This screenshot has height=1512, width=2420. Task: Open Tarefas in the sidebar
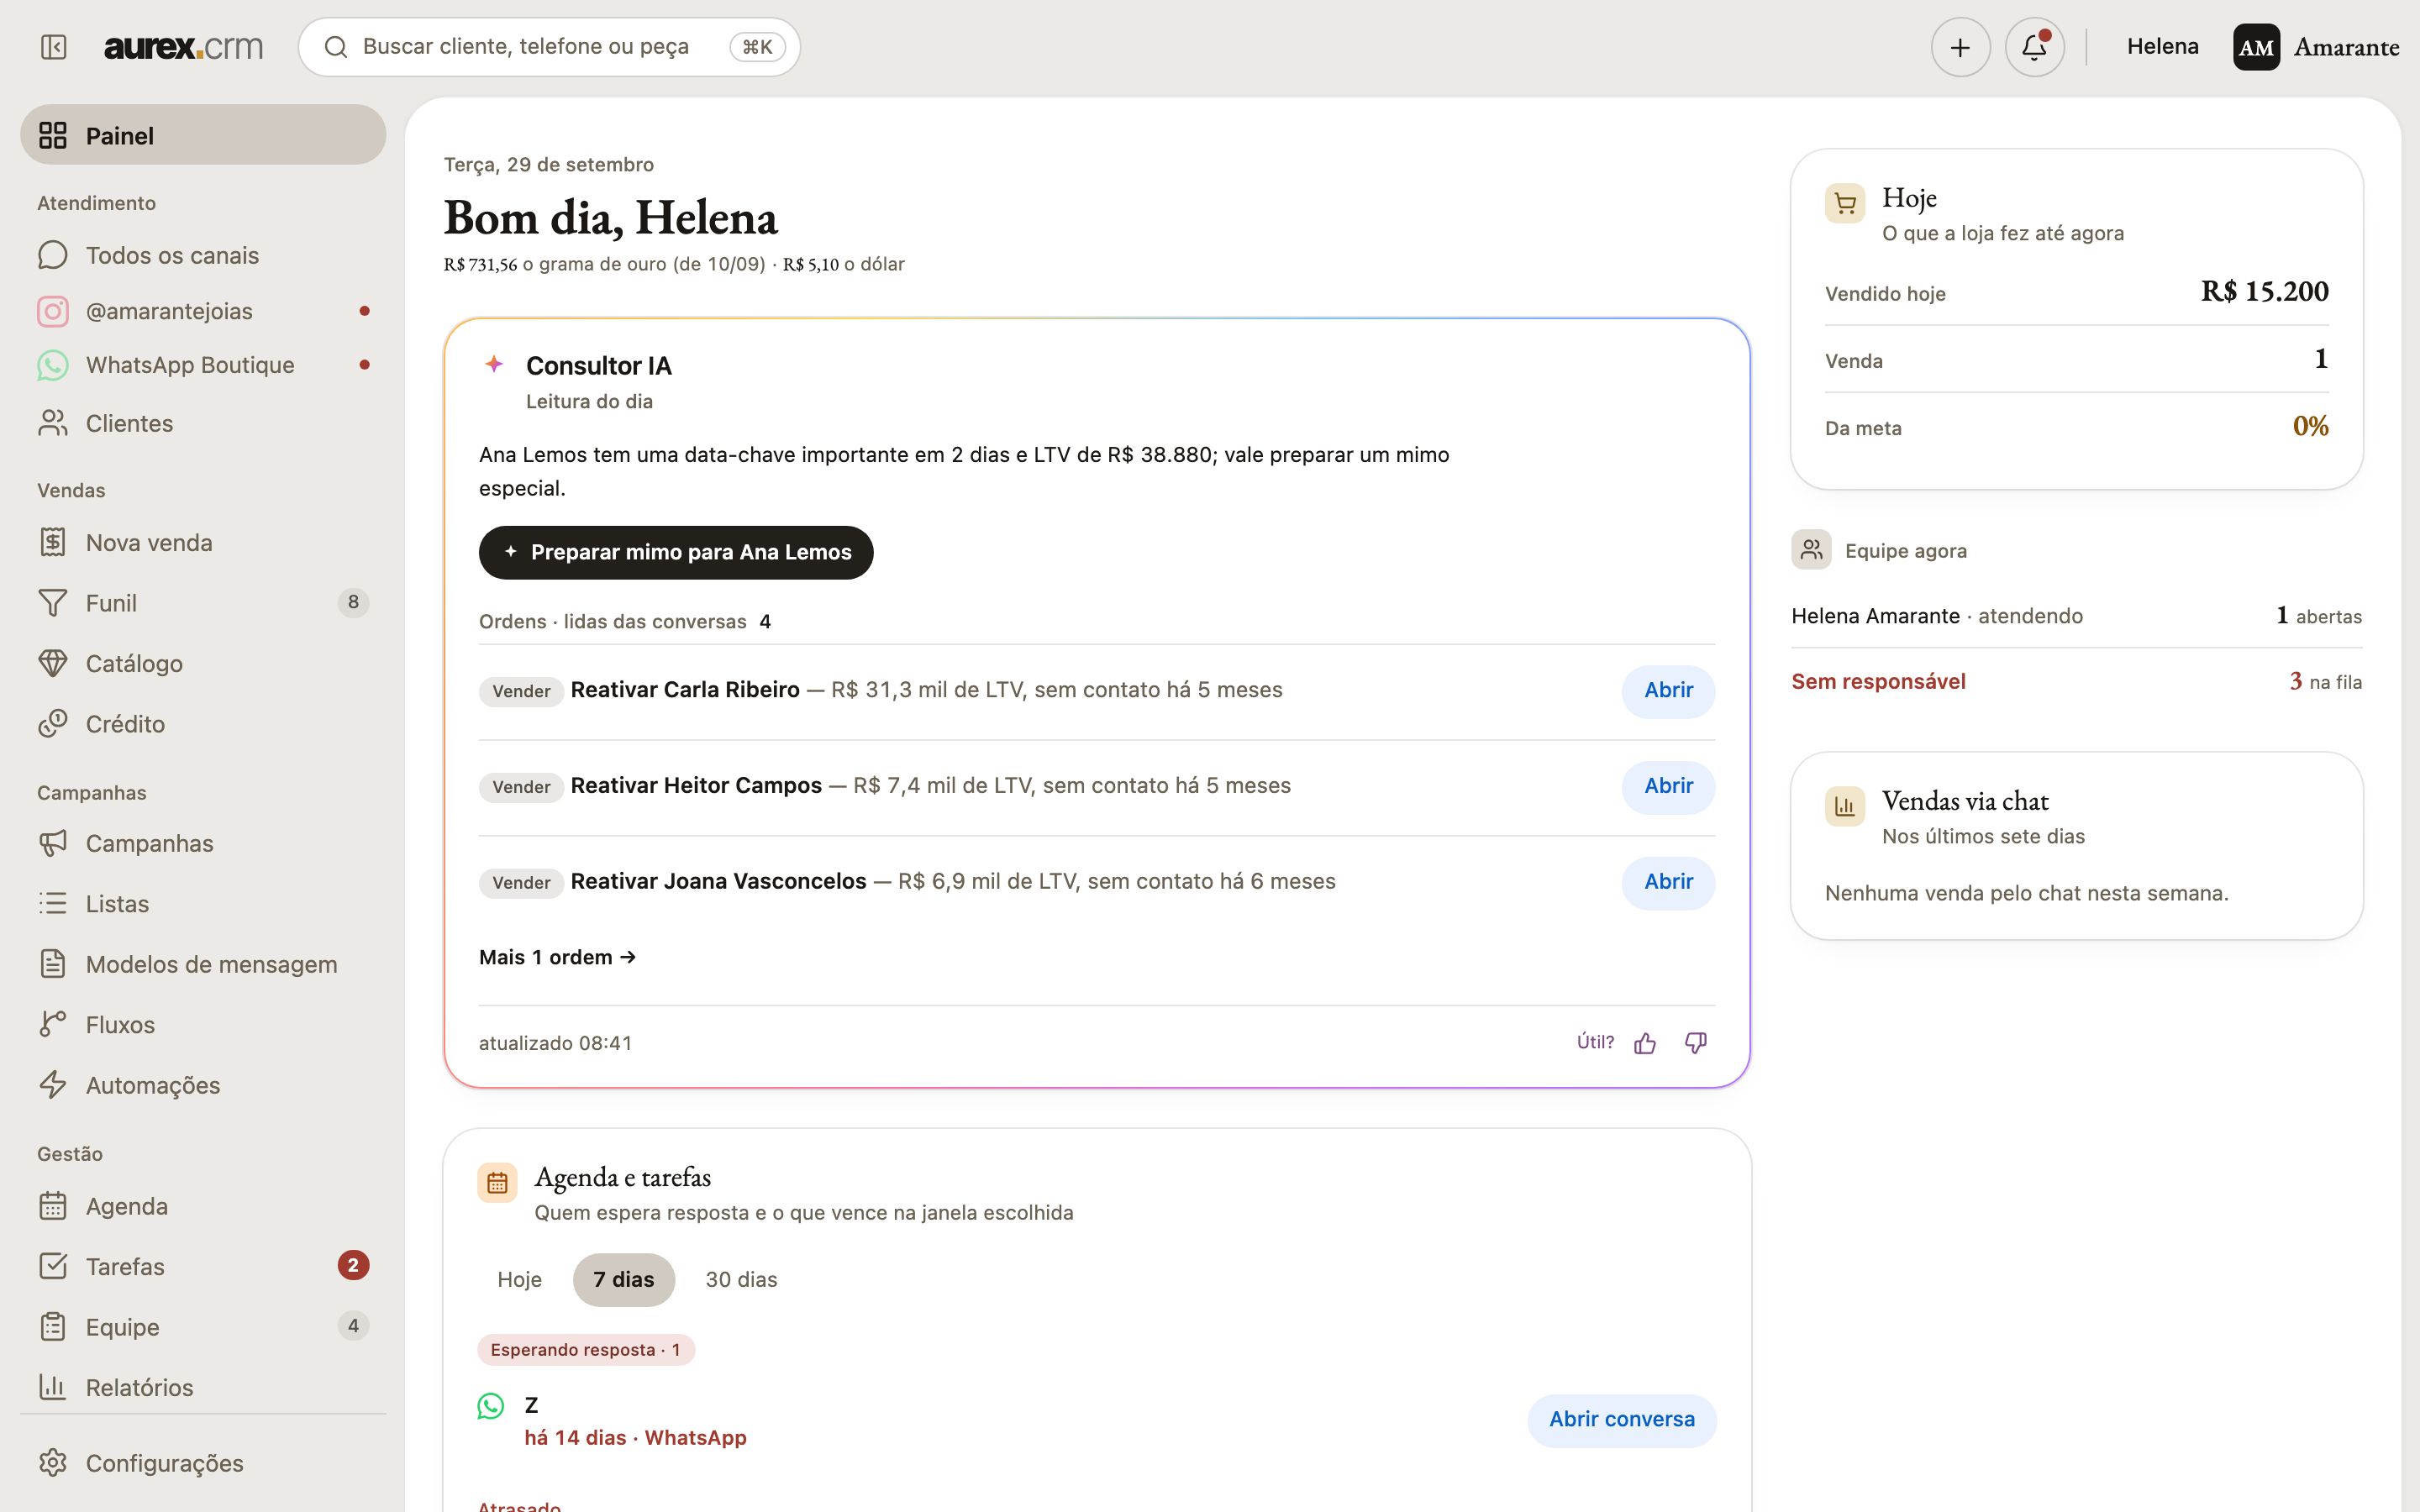[203, 1266]
